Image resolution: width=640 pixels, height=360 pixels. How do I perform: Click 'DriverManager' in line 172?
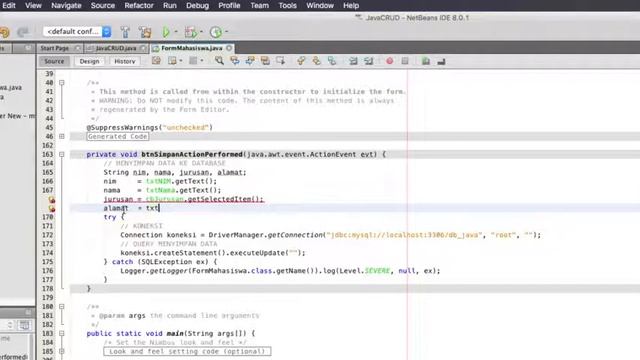(x=236, y=235)
